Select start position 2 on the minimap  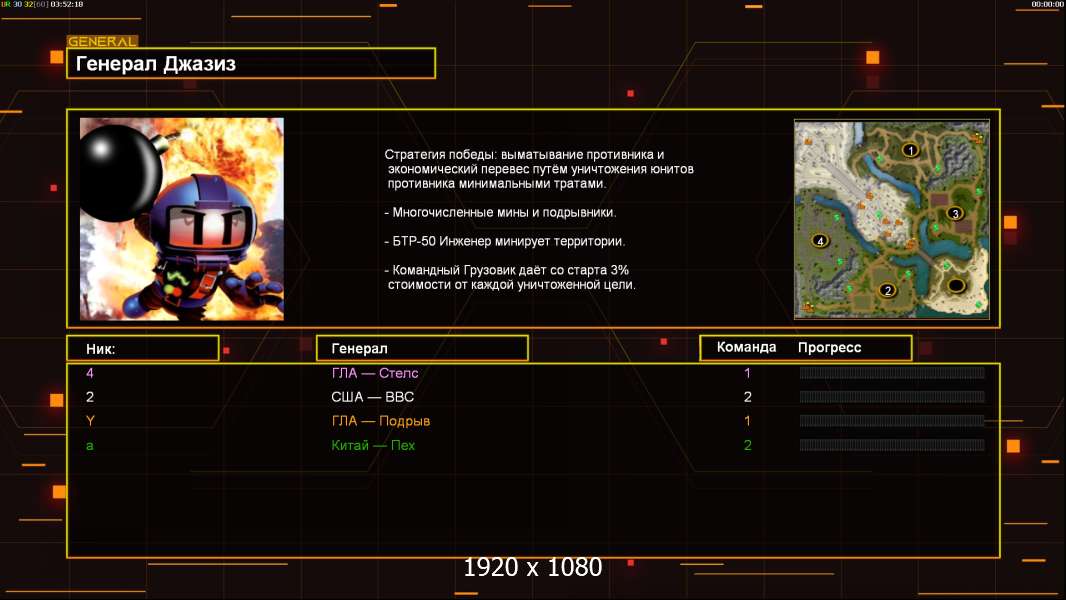(x=887, y=290)
